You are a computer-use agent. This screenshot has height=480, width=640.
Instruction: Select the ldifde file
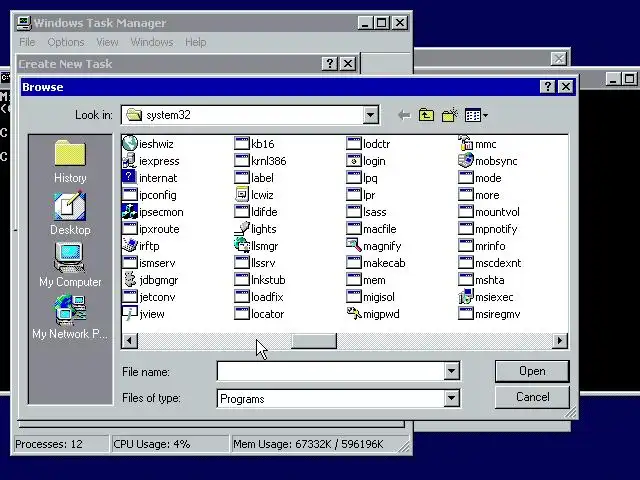[256, 212]
